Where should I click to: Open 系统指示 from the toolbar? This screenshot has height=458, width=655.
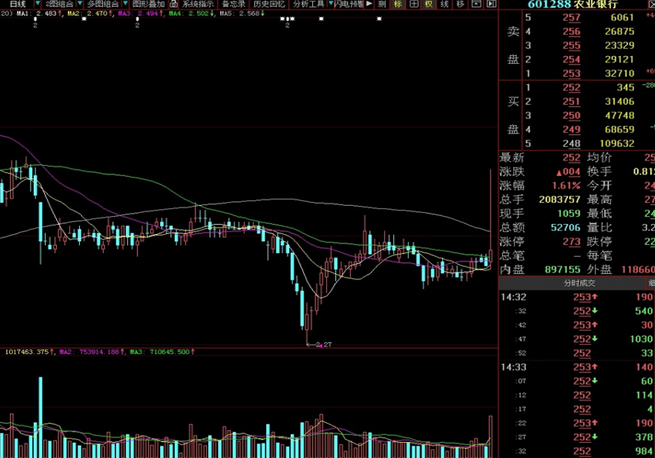[196, 4]
